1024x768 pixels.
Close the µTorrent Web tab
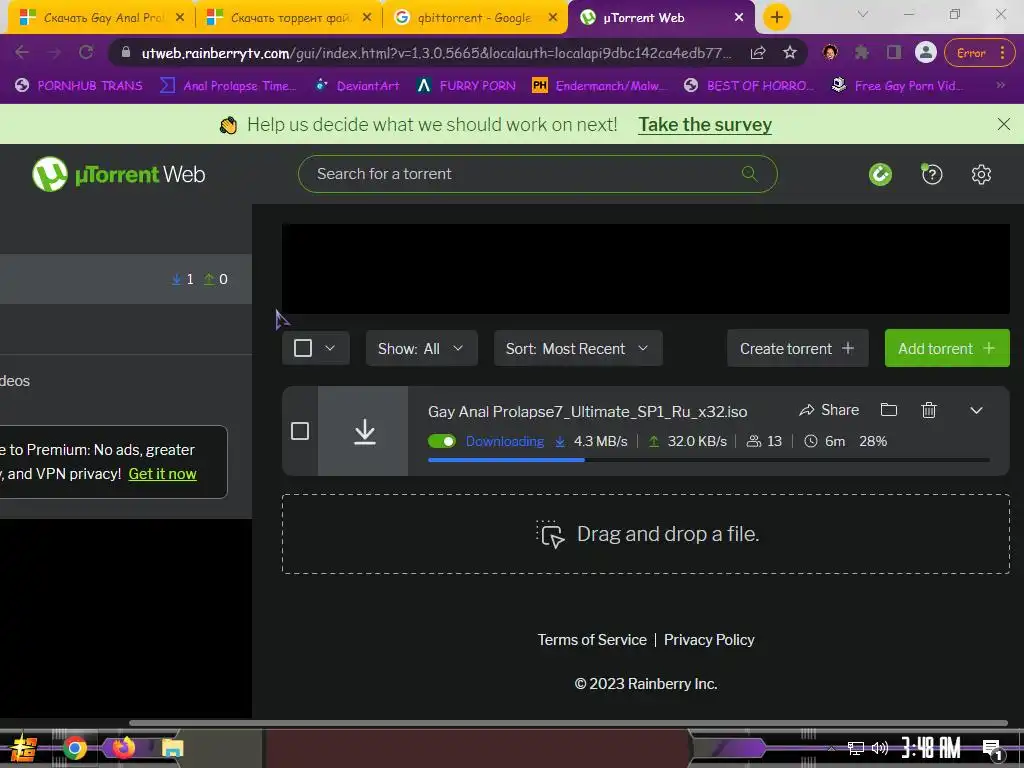tap(739, 18)
